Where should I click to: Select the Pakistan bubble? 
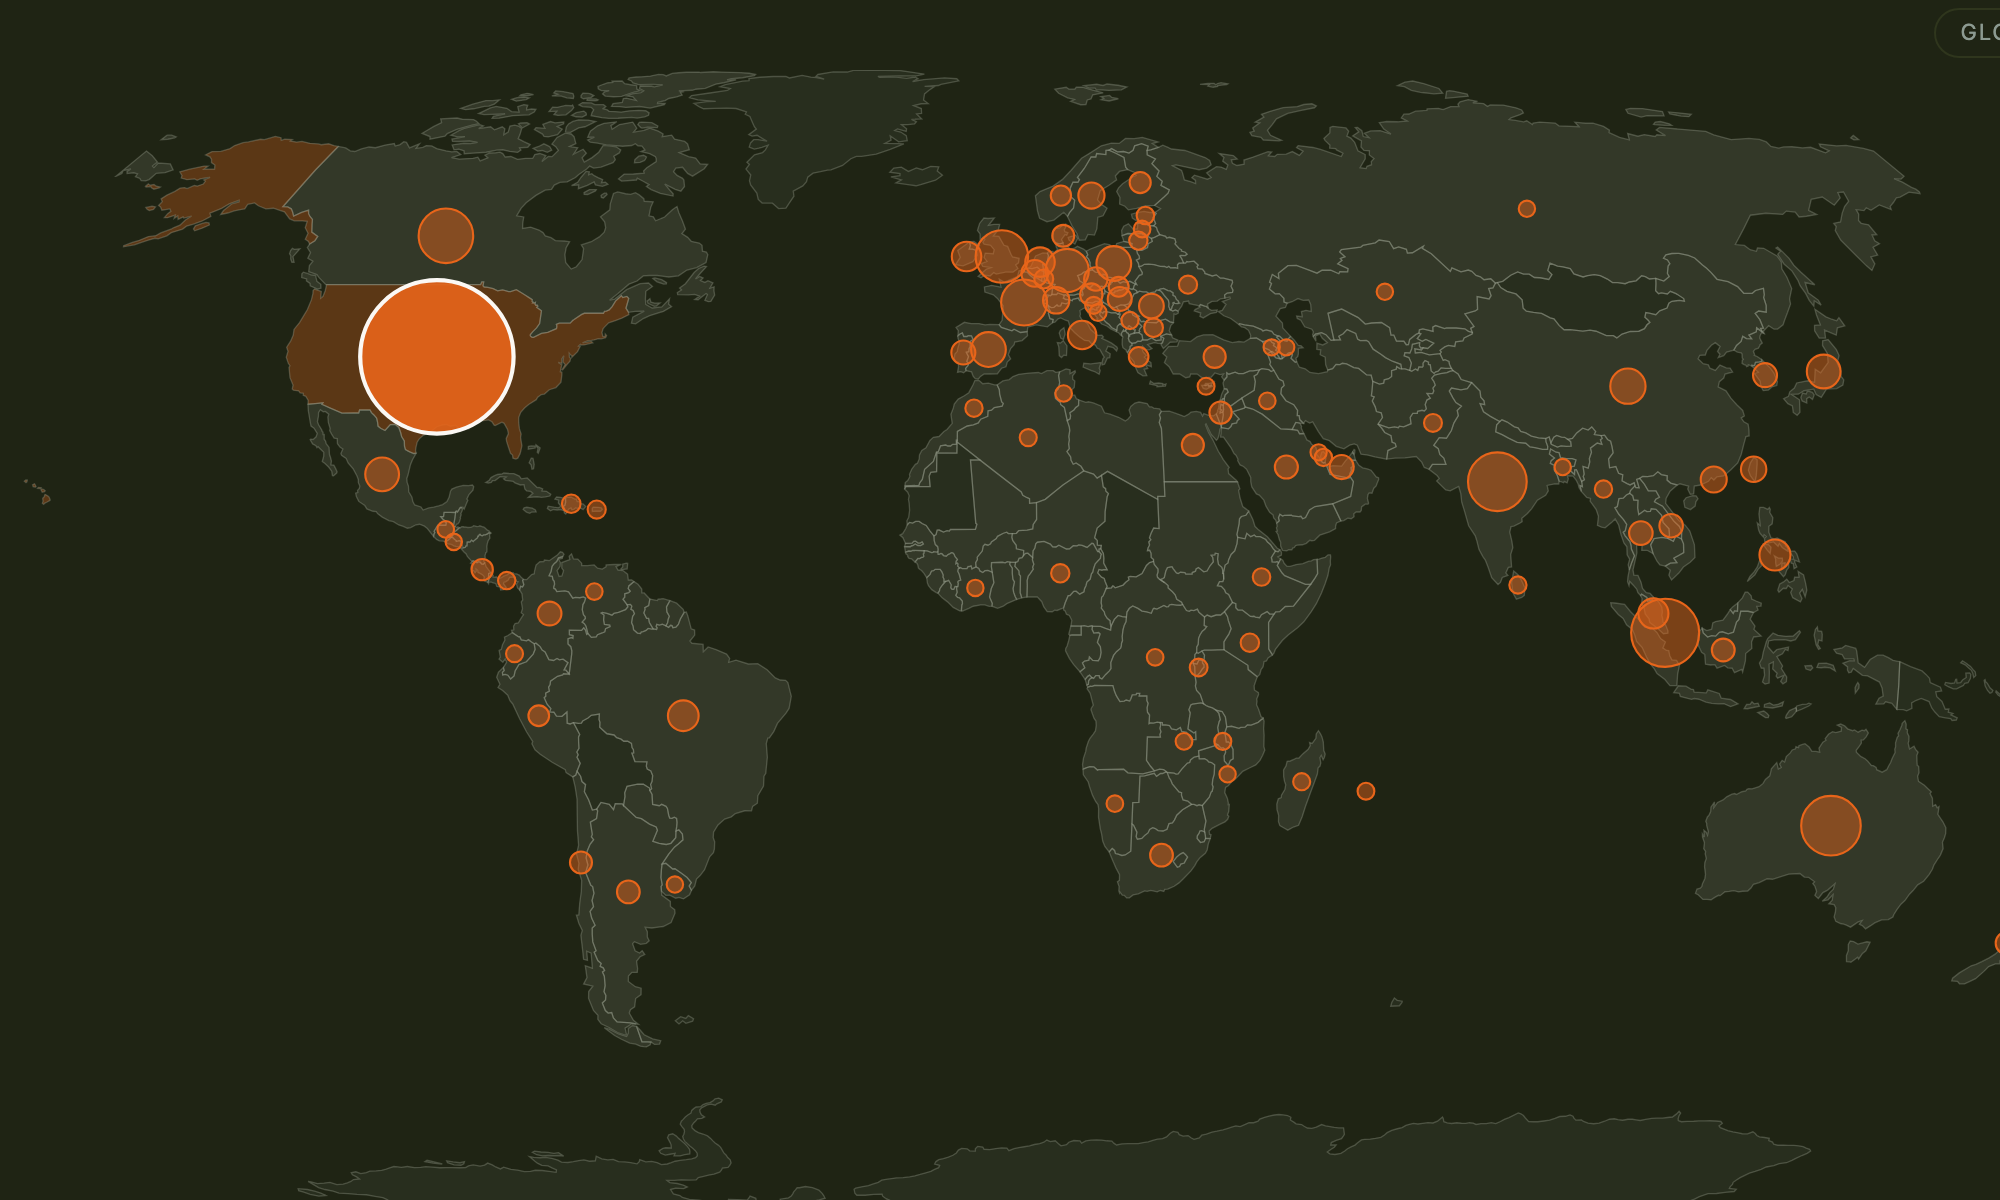[1433, 423]
